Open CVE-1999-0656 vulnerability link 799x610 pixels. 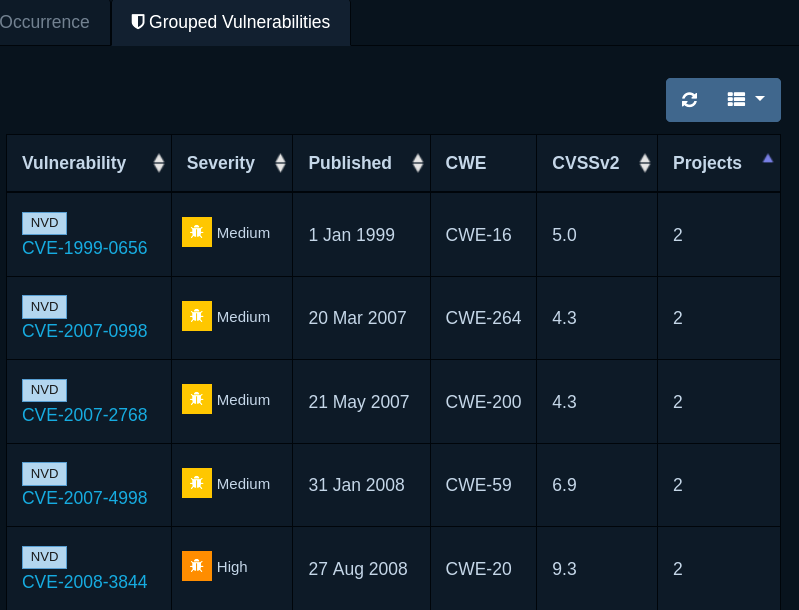[x=85, y=248]
